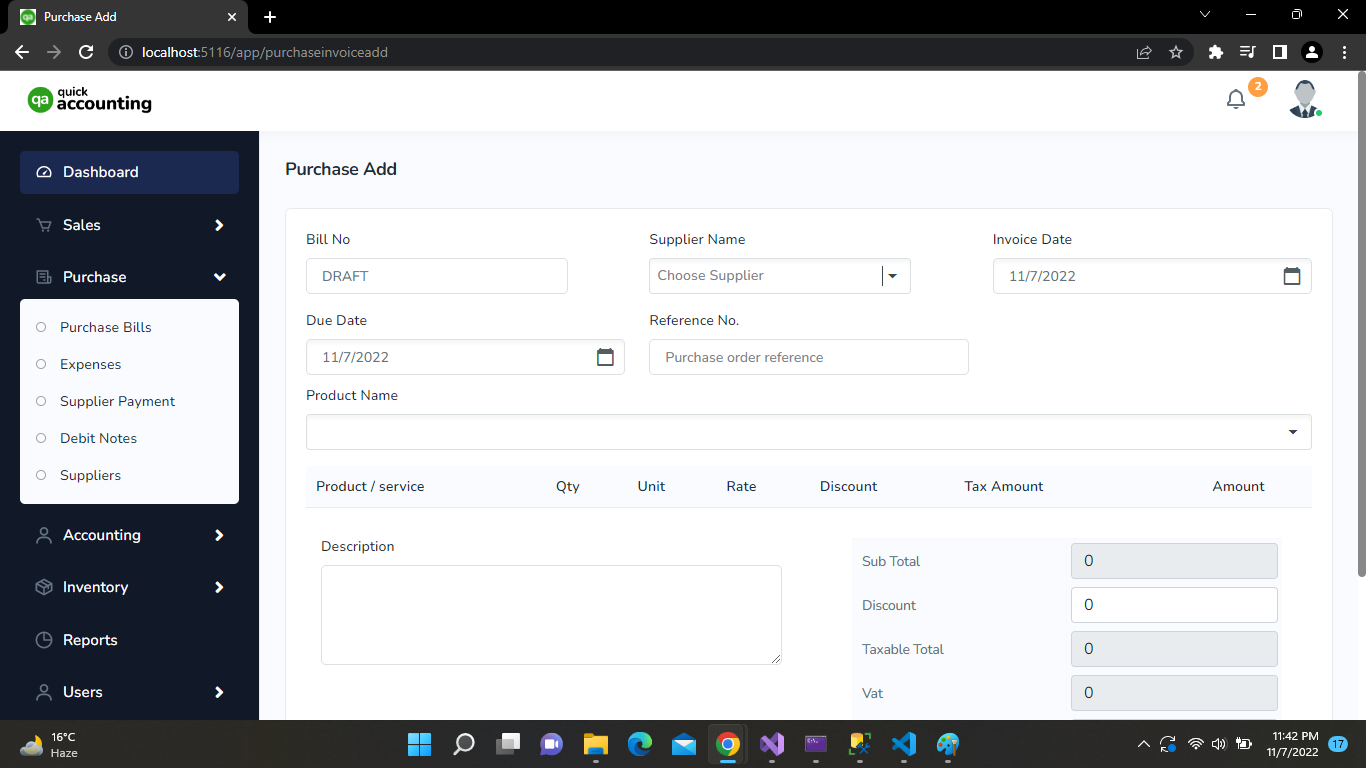
Task: Reload the page in browser
Action: point(86,52)
